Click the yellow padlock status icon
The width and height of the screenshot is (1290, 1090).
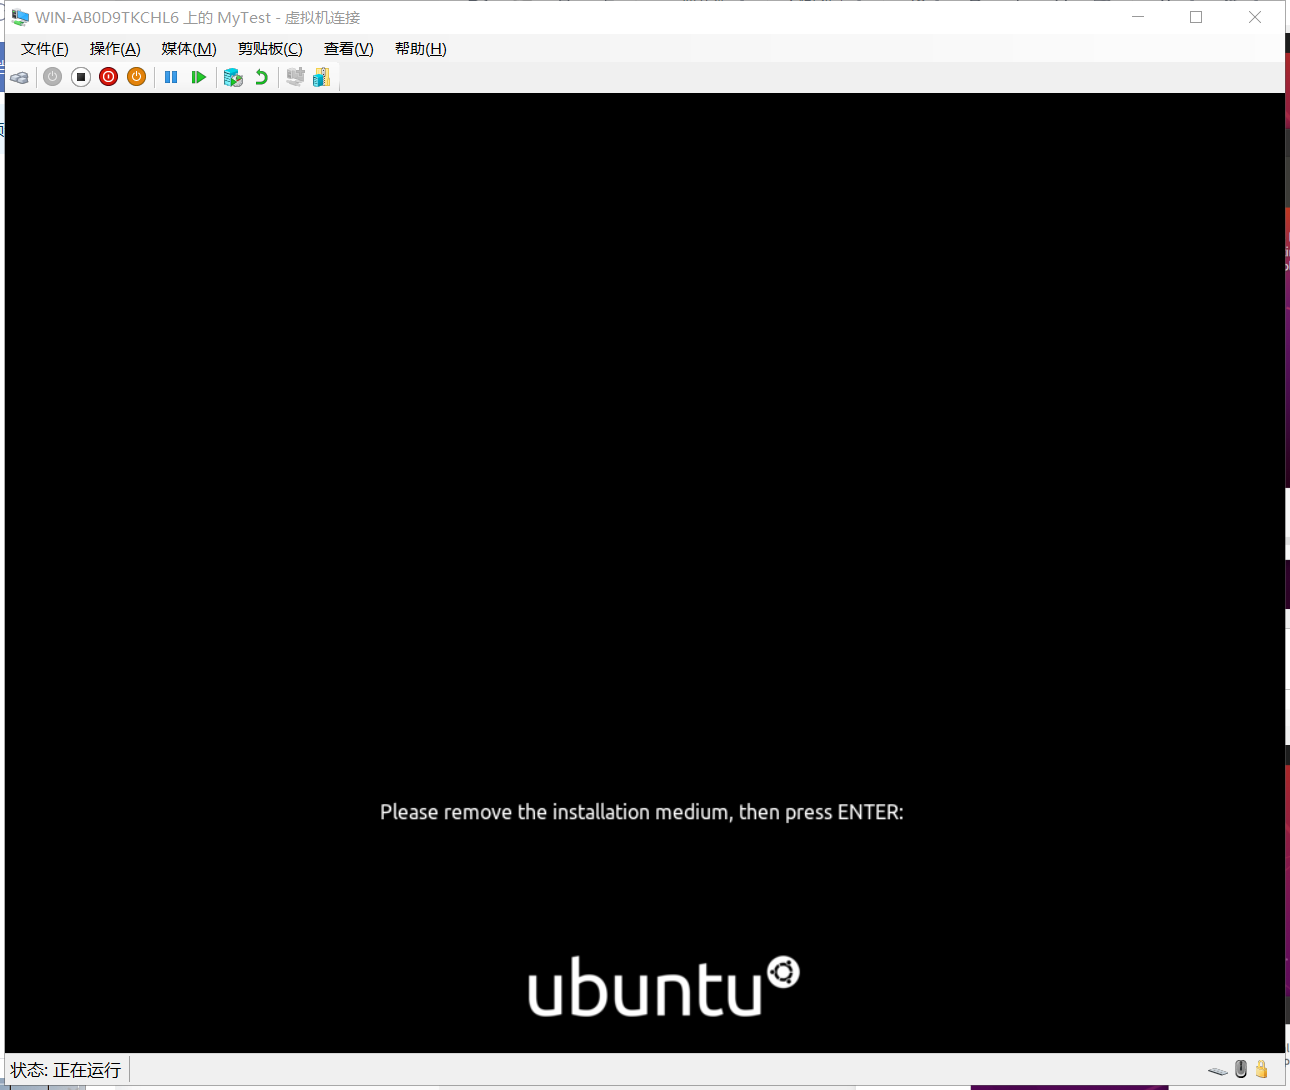[1262, 1069]
